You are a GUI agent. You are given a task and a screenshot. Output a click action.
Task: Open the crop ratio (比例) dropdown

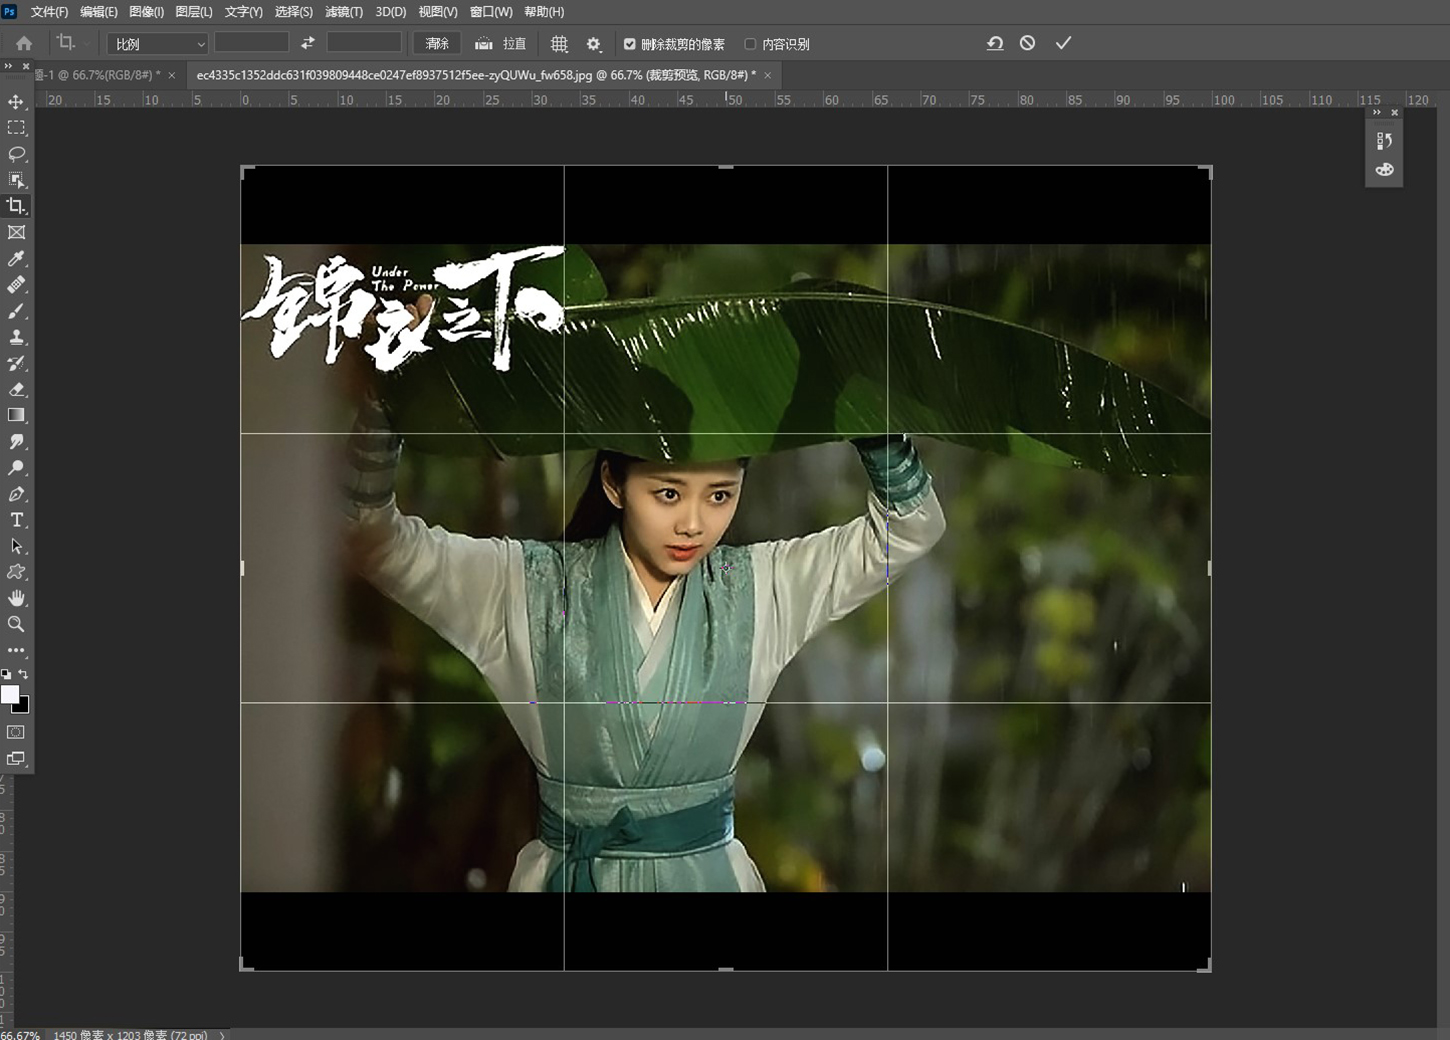click(155, 43)
